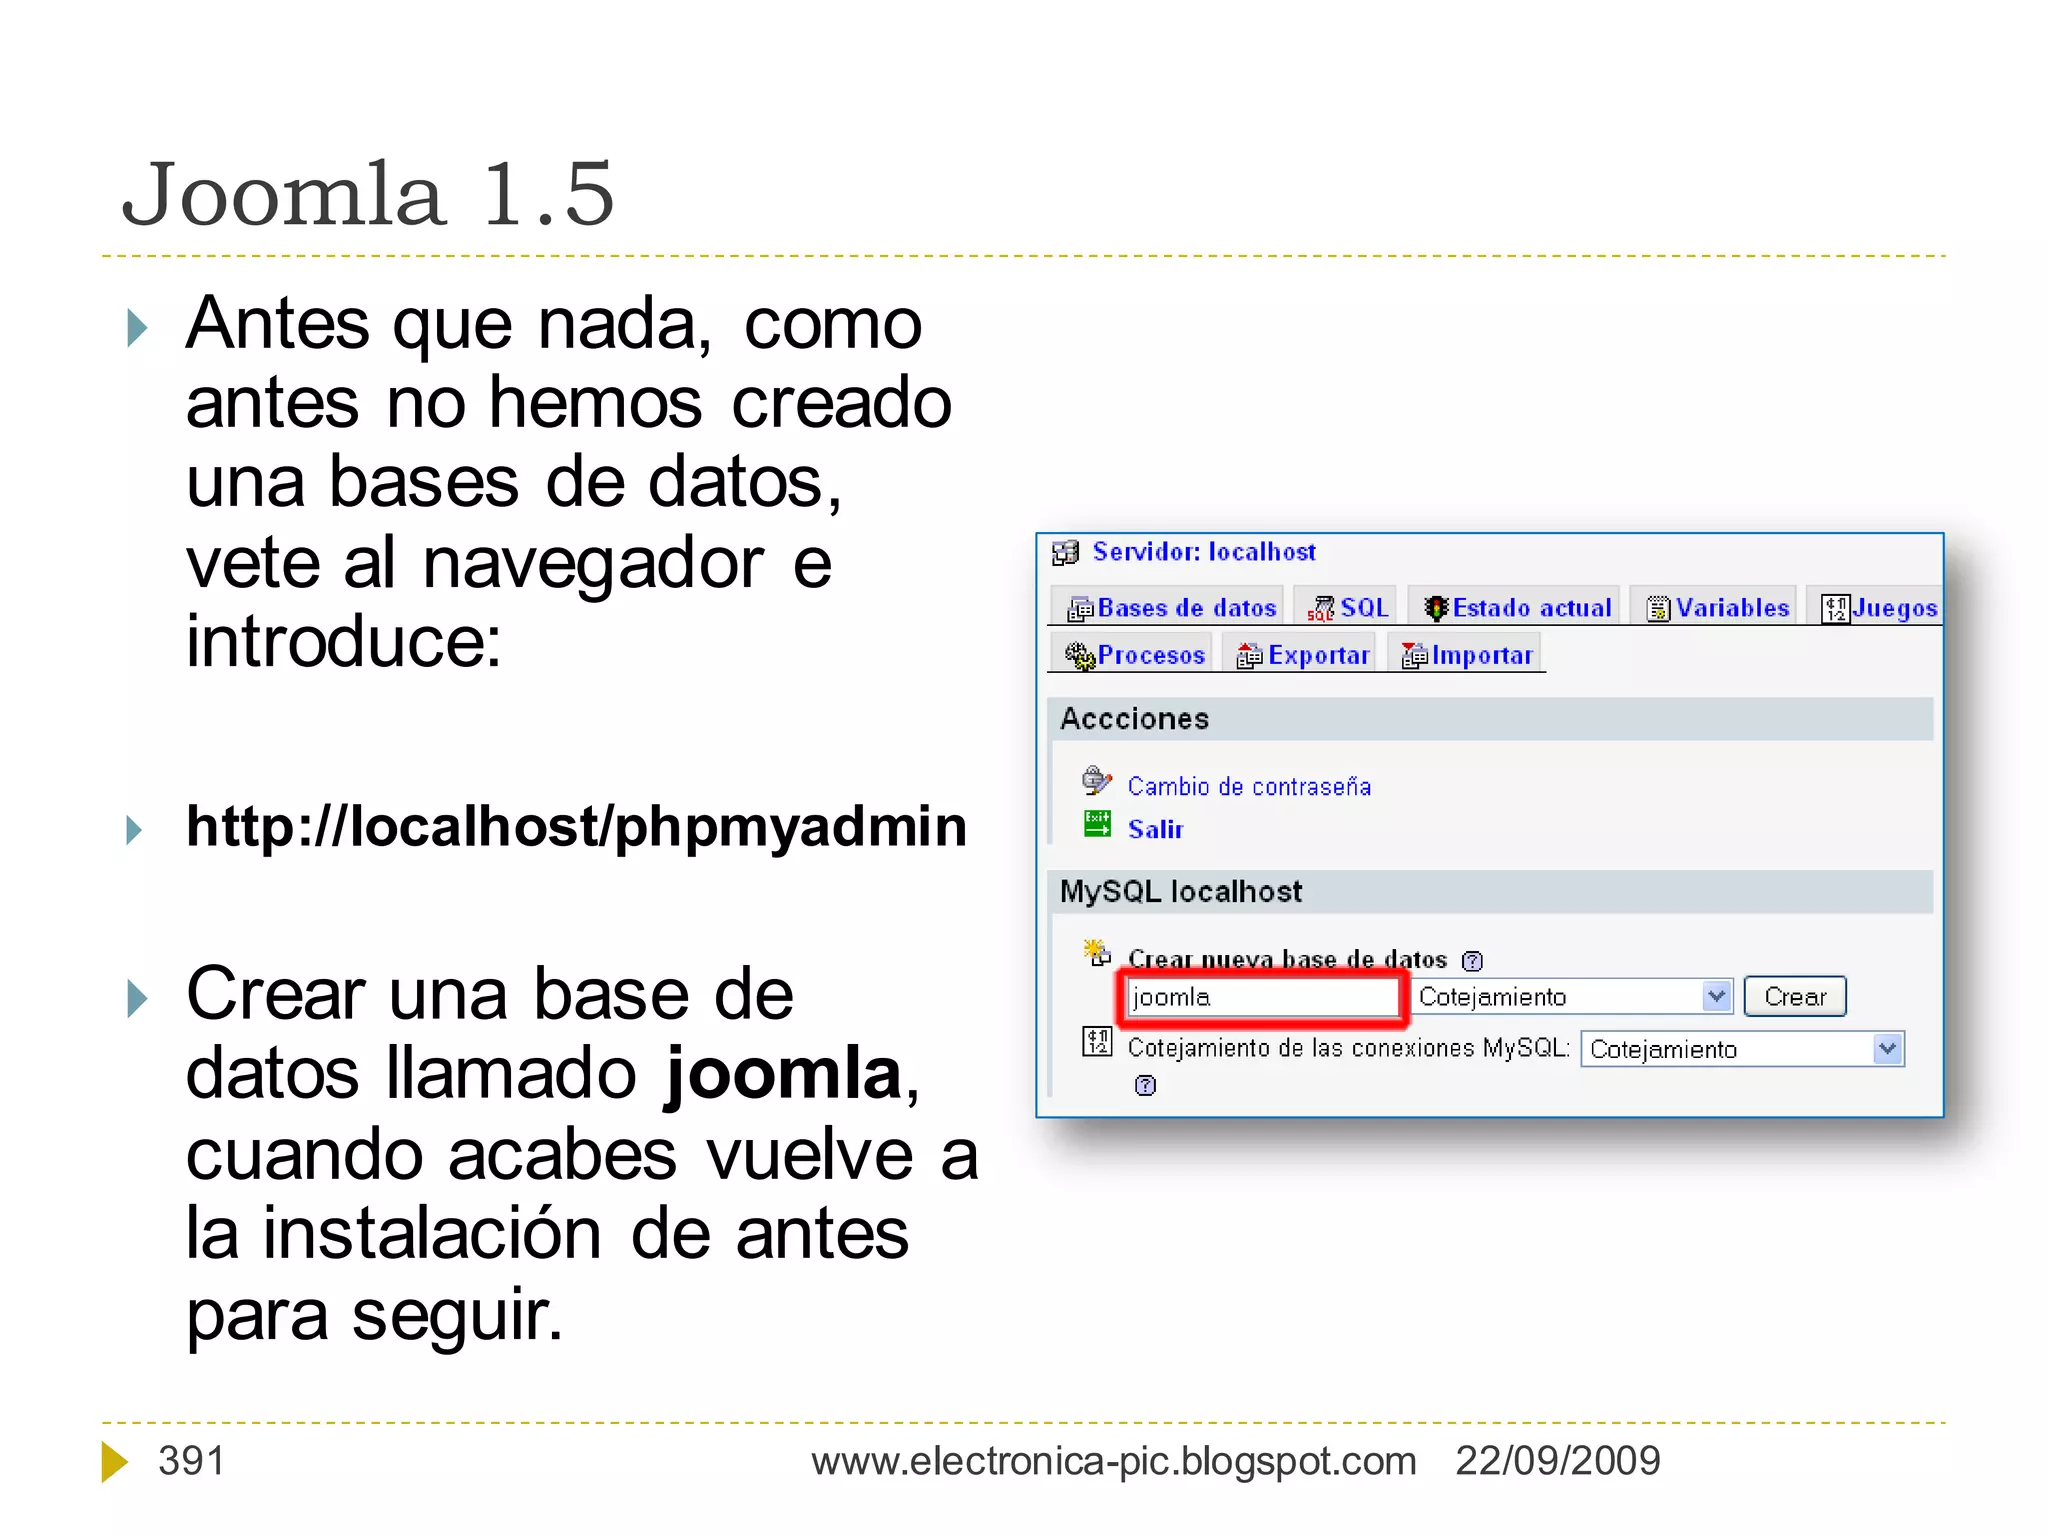The height and width of the screenshot is (1536, 2048).
Task: Click the http://localhost/phpmyadmin text on the slide
Action: [577, 828]
